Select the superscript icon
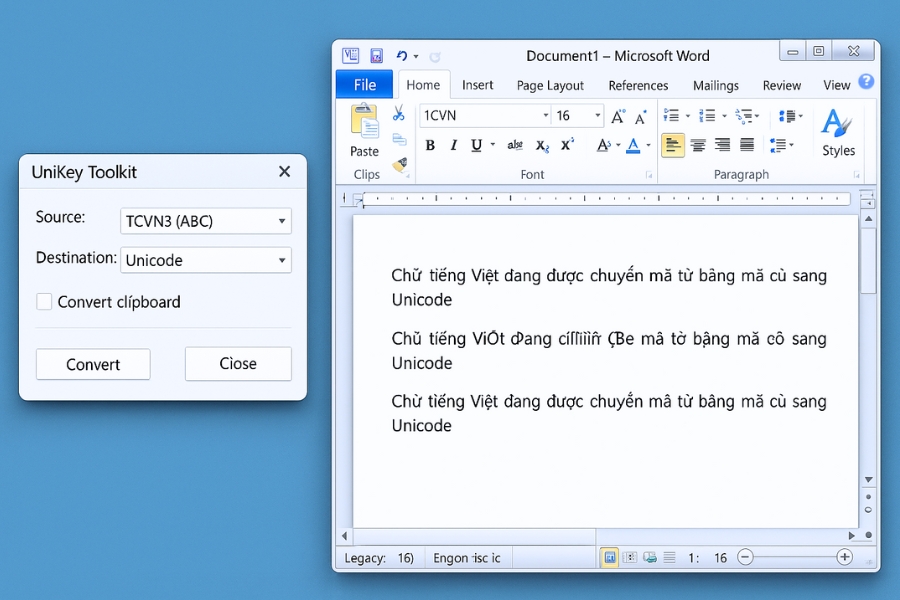Image resolution: width=900 pixels, height=600 pixels. click(x=566, y=145)
